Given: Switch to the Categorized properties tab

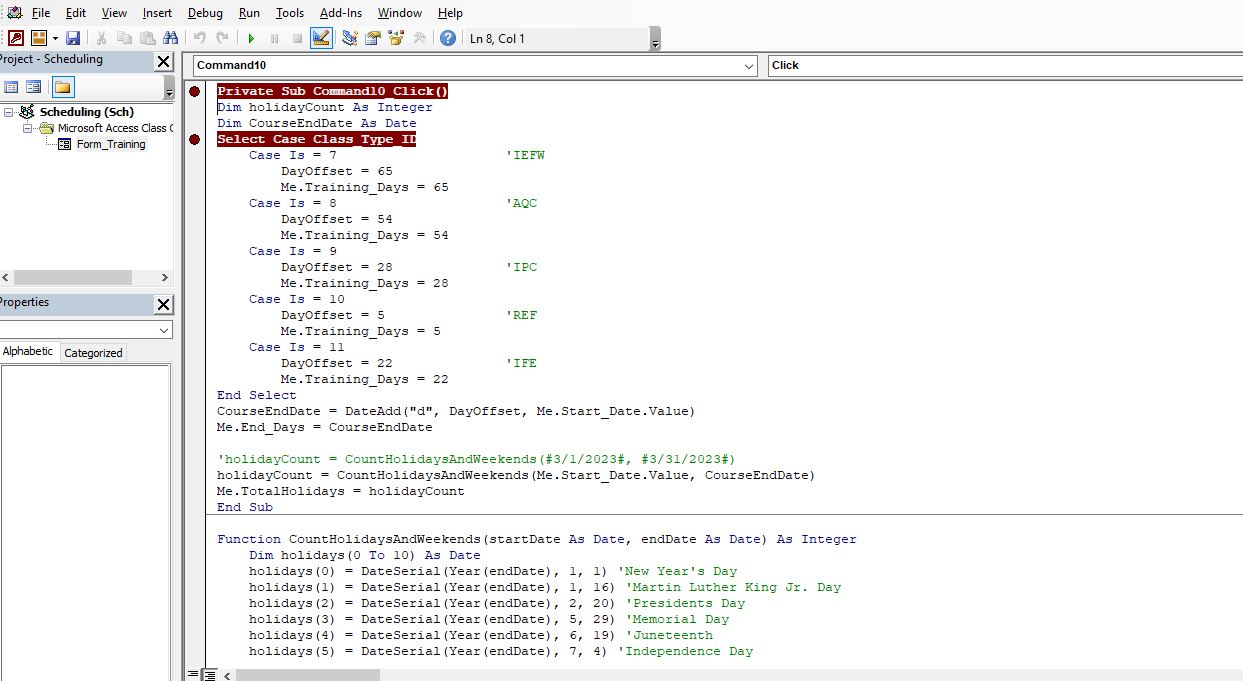Looking at the screenshot, I should pos(93,353).
